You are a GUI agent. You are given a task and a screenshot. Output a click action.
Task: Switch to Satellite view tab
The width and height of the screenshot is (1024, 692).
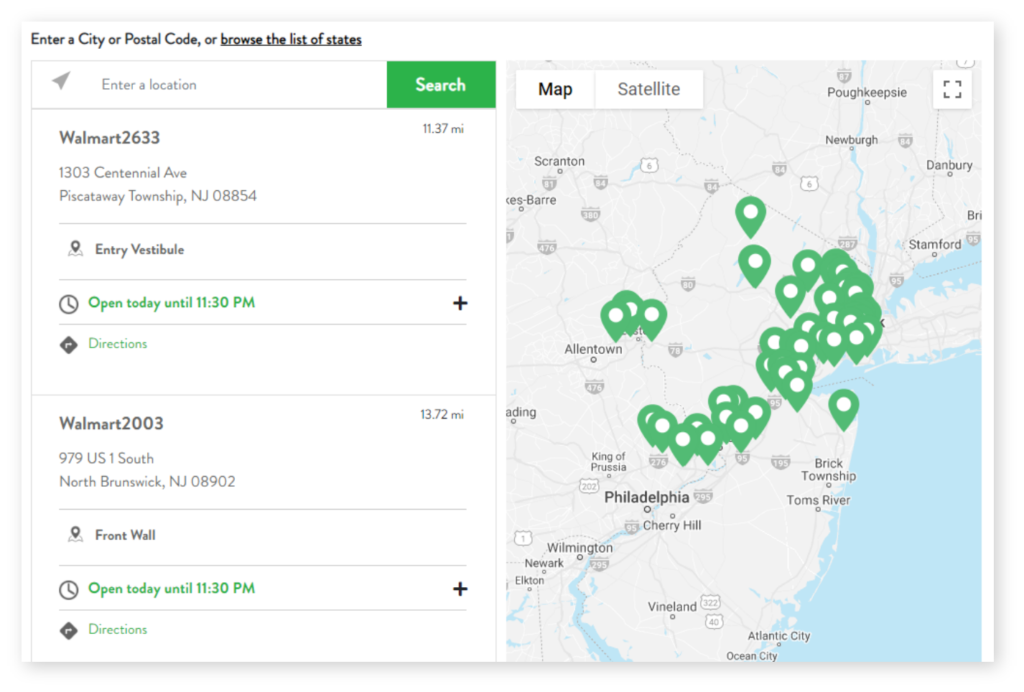[648, 89]
